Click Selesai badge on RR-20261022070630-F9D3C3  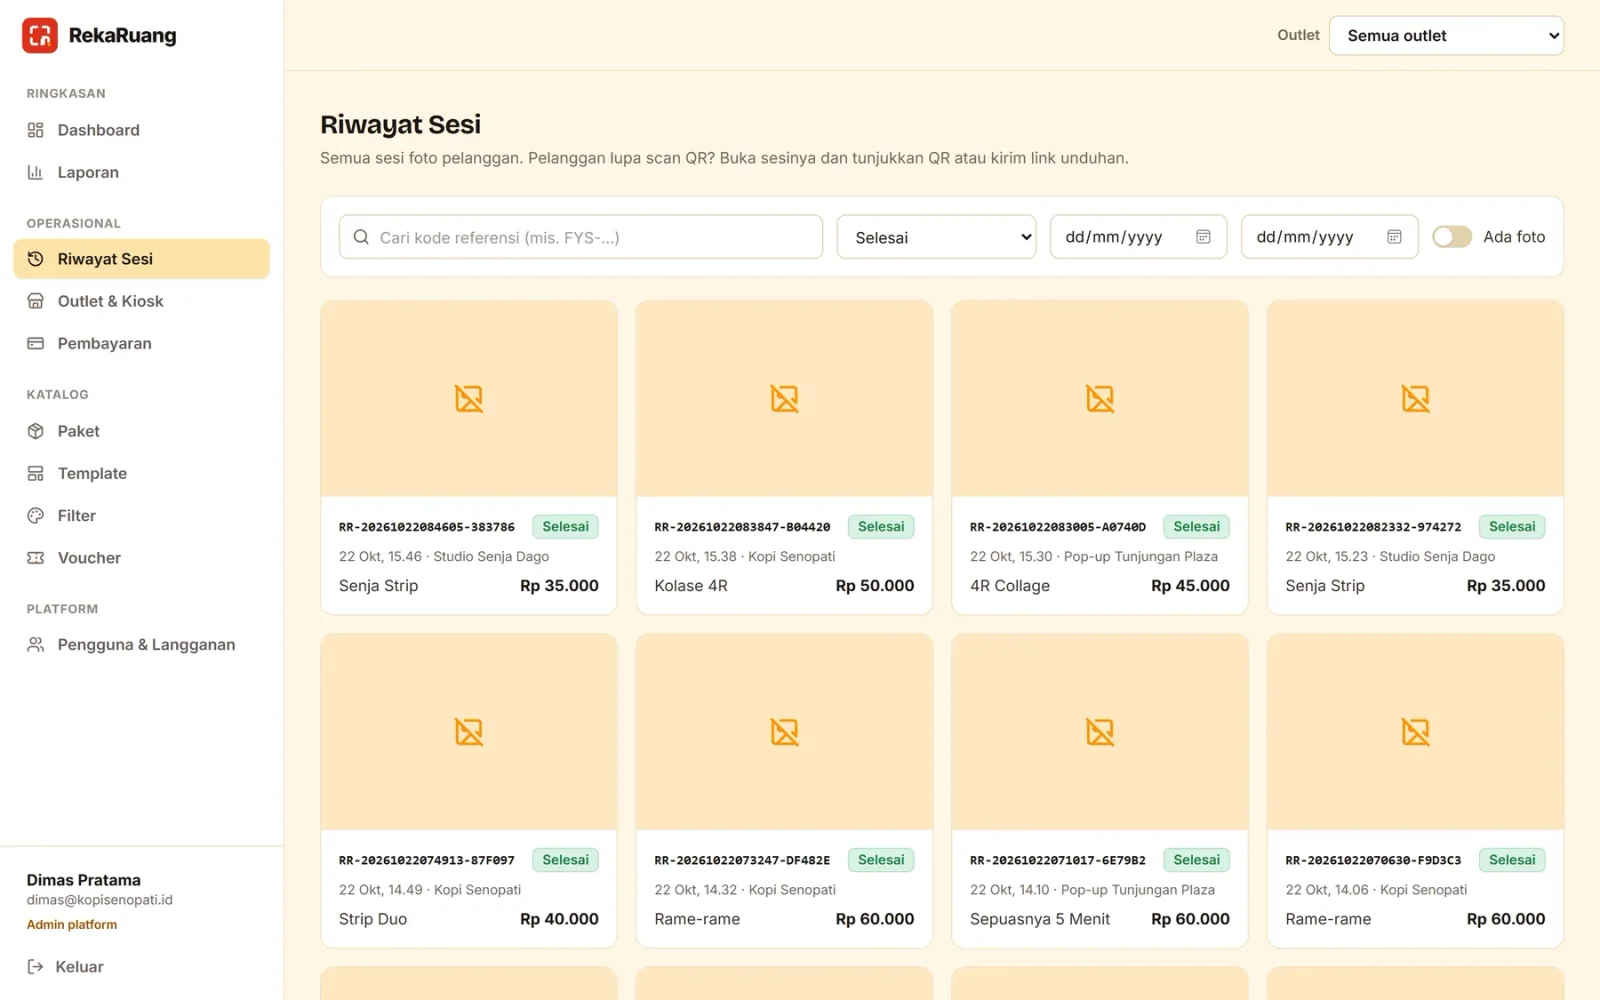point(1512,860)
